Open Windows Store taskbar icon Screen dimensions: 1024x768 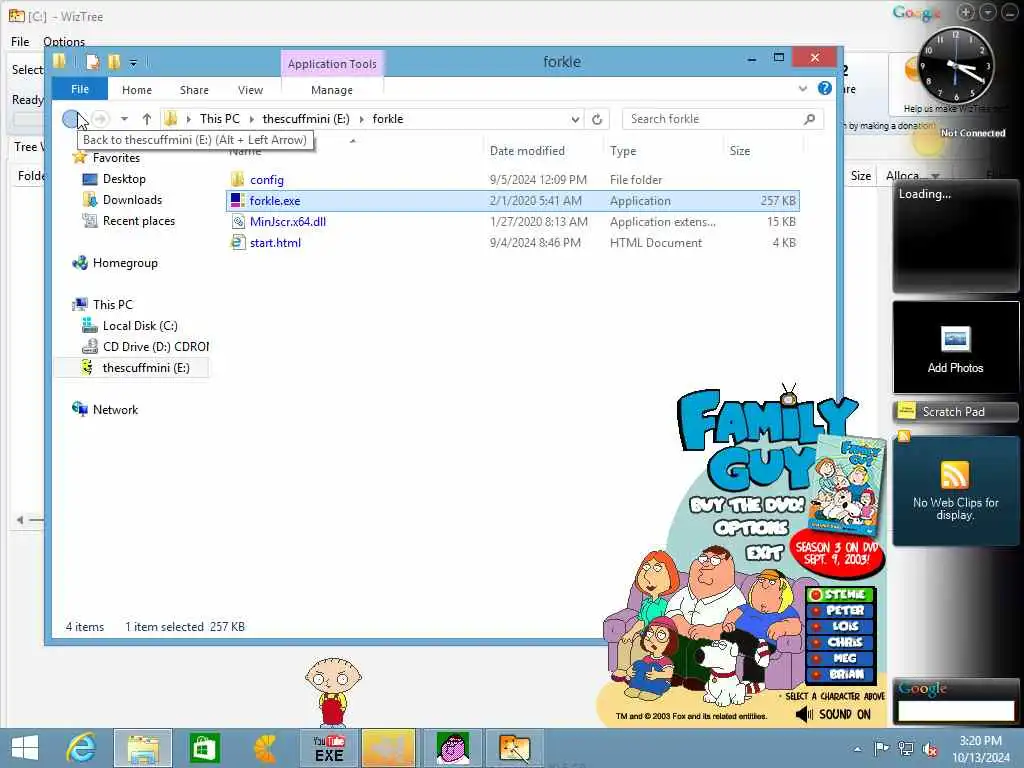tap(204, 748)
